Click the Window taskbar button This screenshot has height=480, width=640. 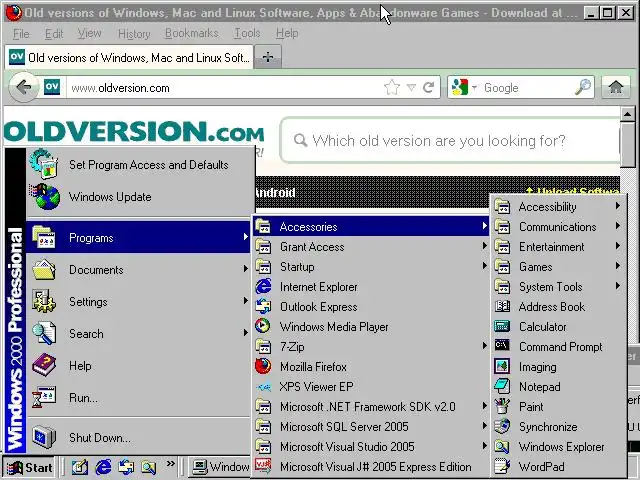pos(220,467)
